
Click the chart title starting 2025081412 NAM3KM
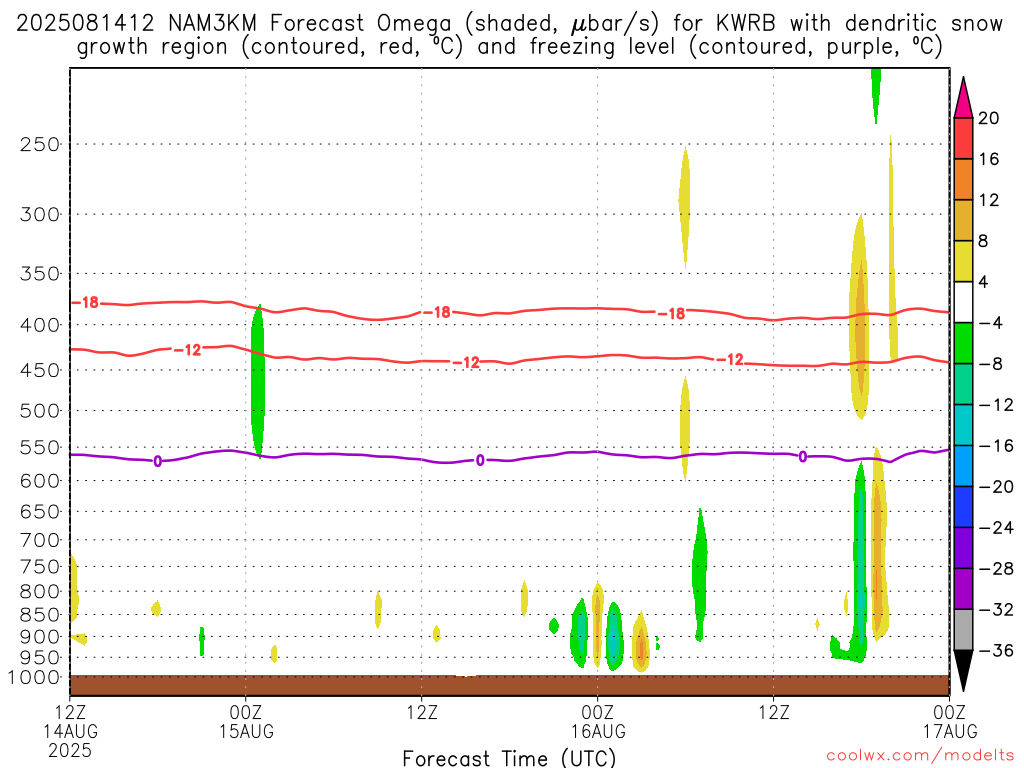[509, 35]
